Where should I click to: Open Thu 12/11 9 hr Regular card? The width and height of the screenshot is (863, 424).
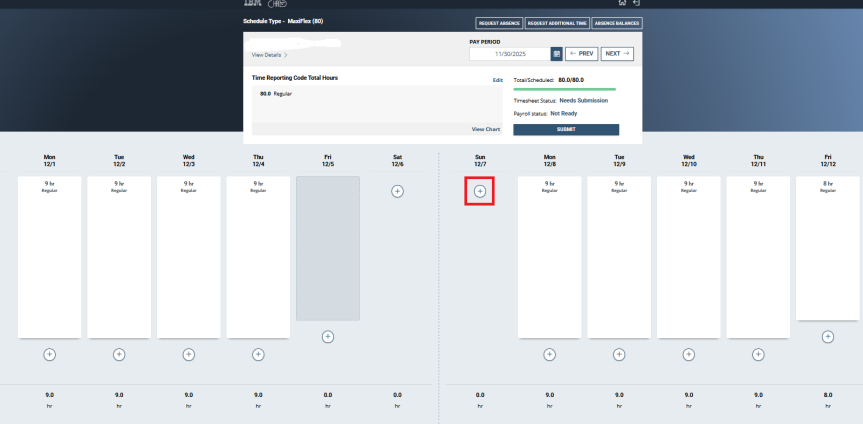tap(758, 257)
